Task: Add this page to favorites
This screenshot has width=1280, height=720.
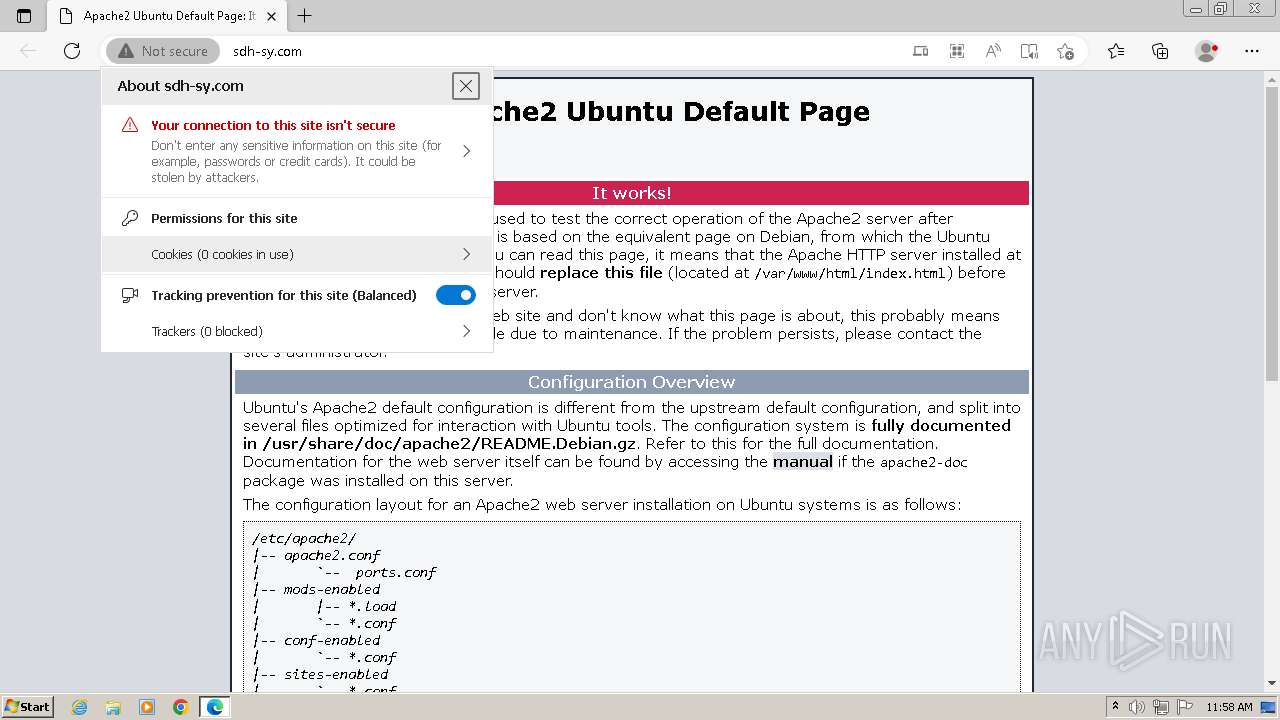Action: click(1065, 51)
